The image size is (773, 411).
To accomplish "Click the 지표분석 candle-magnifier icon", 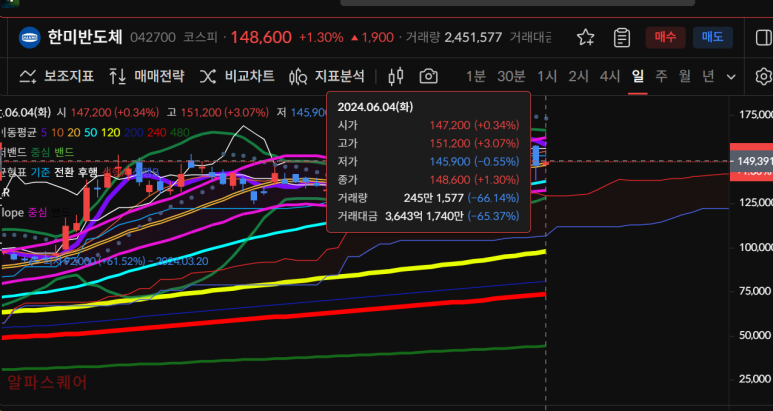I will tap(298, 76).
